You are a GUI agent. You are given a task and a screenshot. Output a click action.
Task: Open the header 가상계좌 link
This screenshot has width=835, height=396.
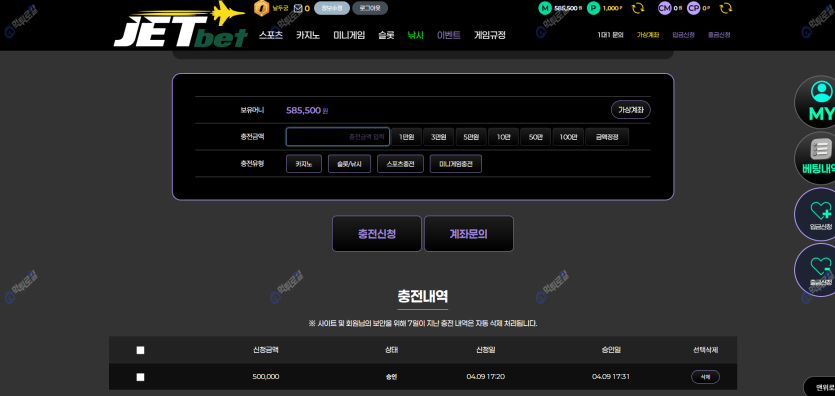648,35
